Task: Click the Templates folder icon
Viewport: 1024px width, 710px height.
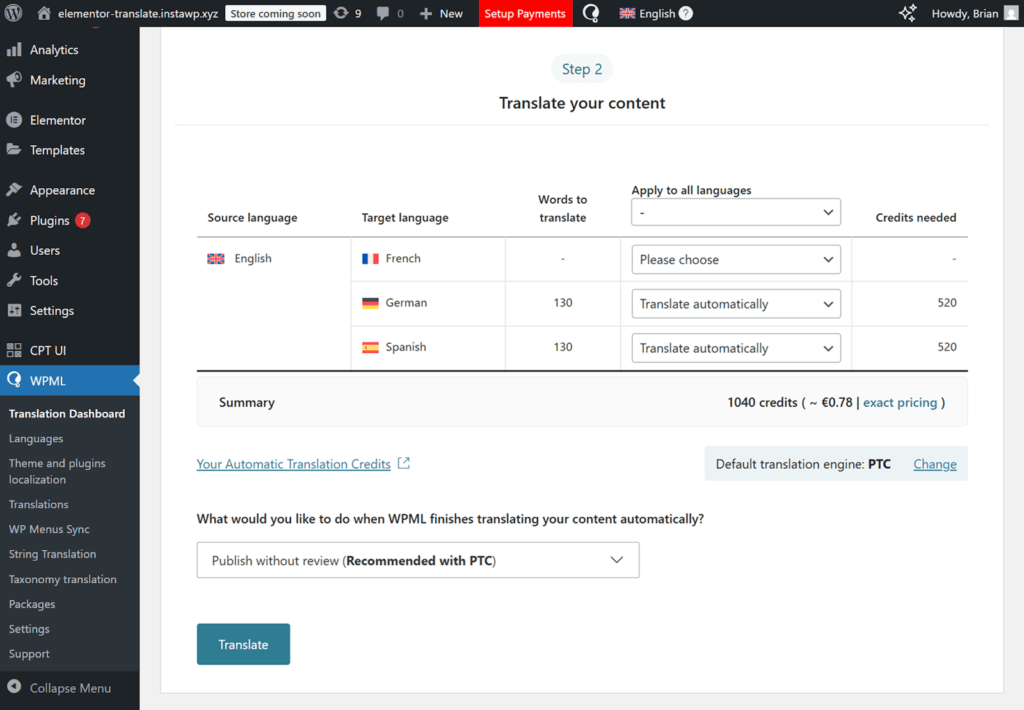Action: (14, 150)
